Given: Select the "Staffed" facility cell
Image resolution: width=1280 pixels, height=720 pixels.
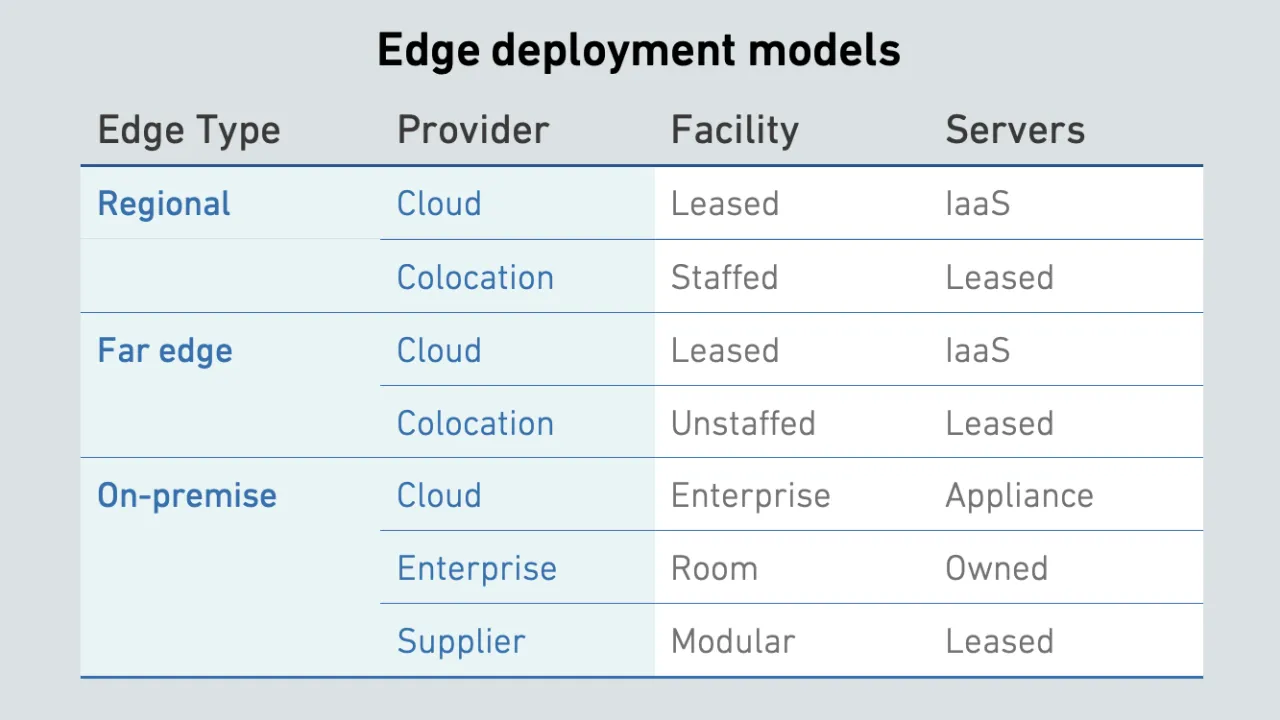Looking at the screenshot, I should coord(724,277).
